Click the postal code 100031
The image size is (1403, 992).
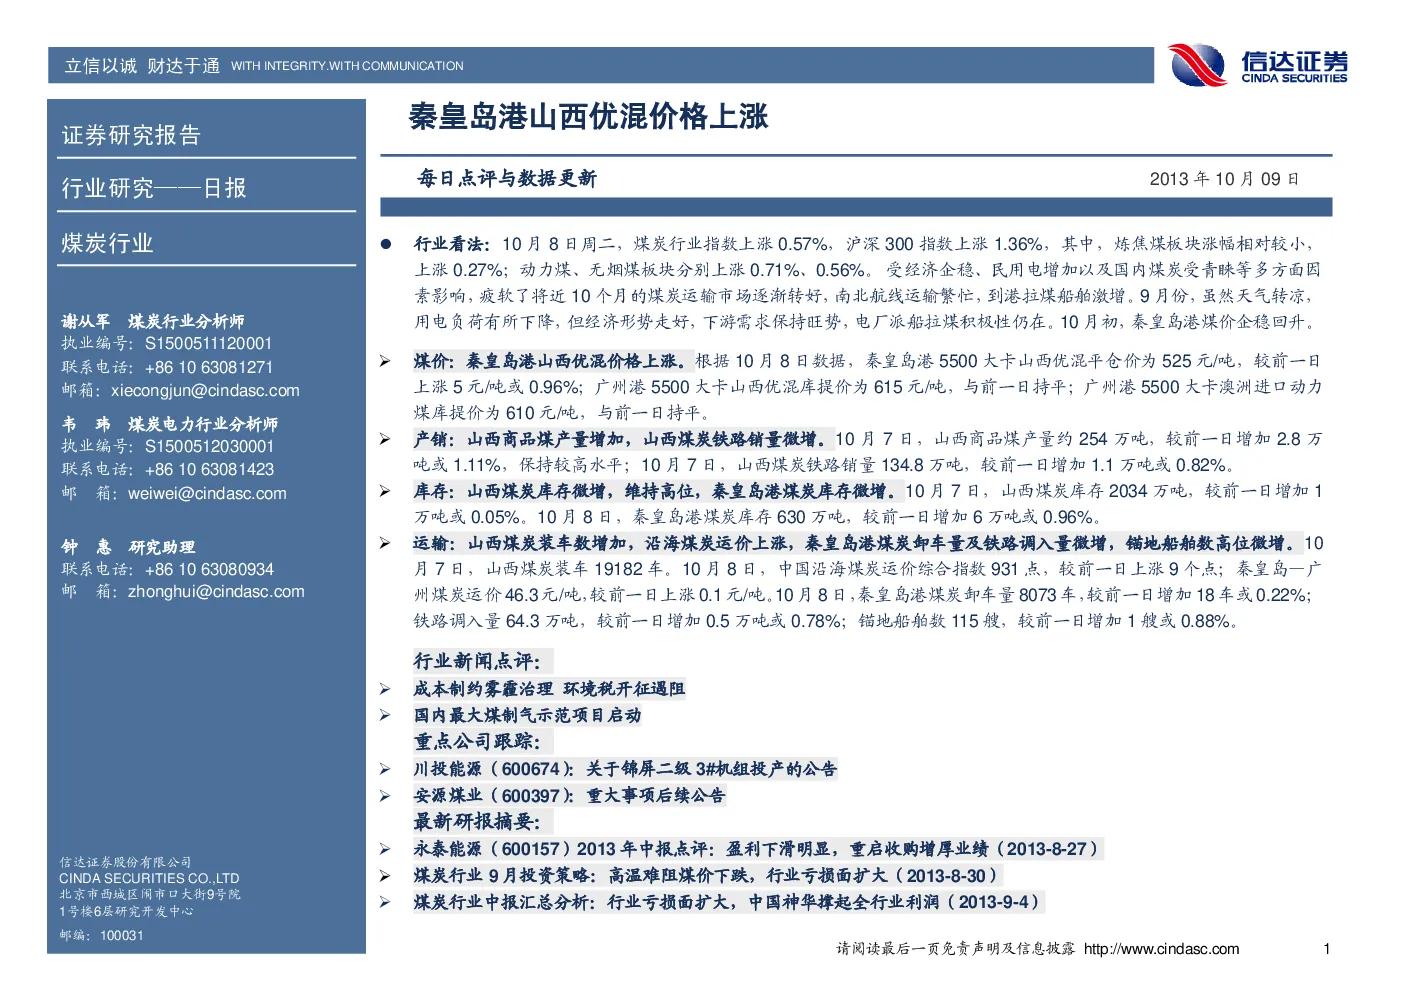(x=122, y=936)
